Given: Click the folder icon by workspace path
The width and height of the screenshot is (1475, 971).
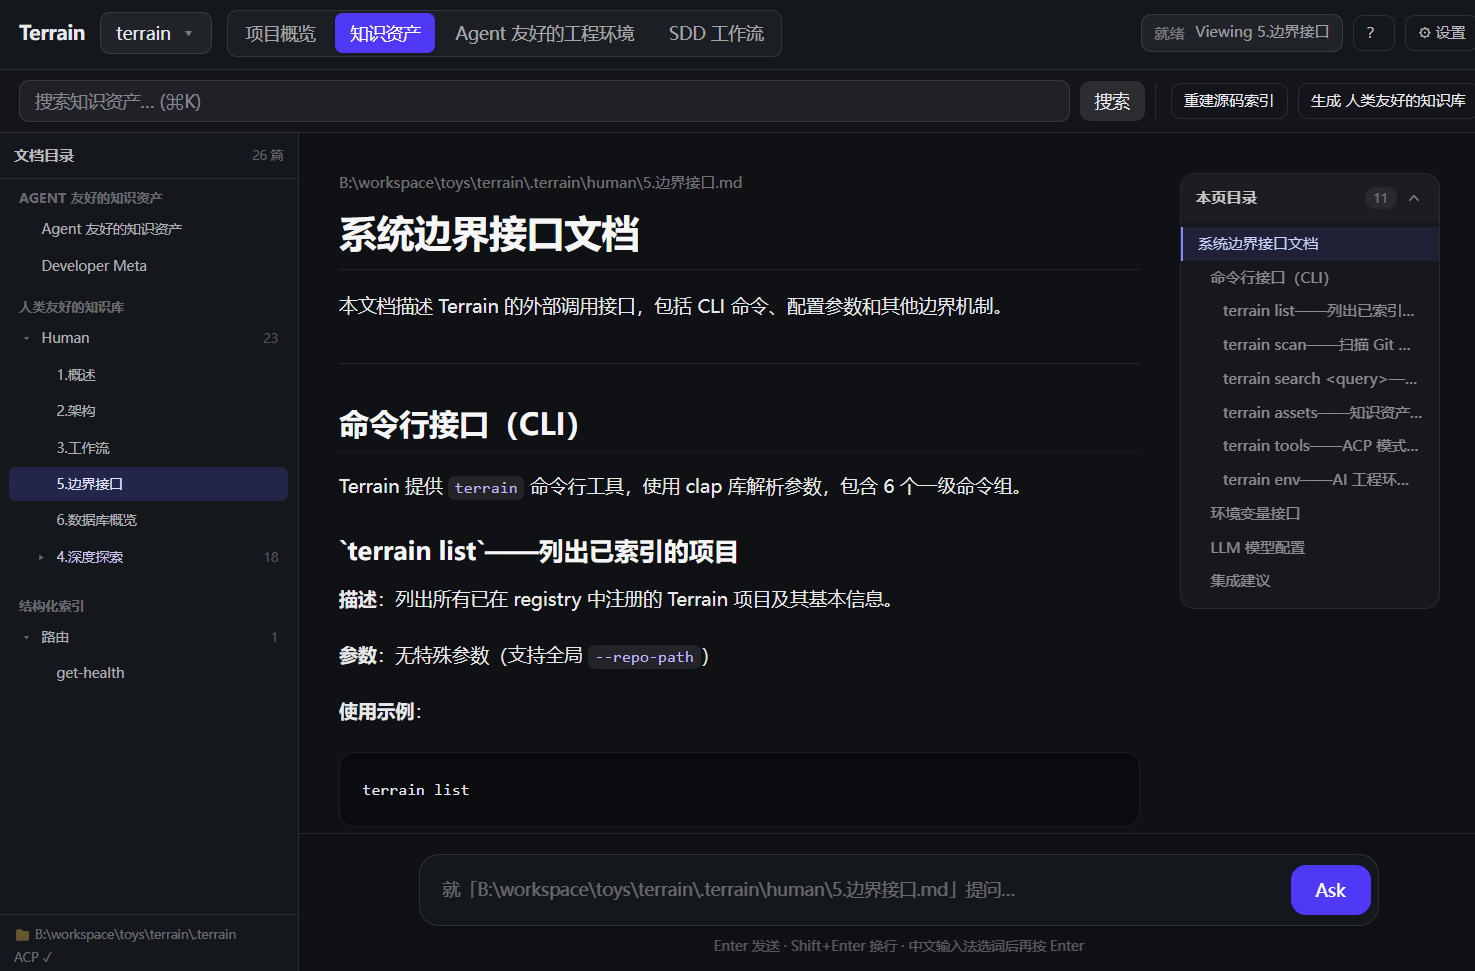Looking at the screenshot, I should 22,935.
